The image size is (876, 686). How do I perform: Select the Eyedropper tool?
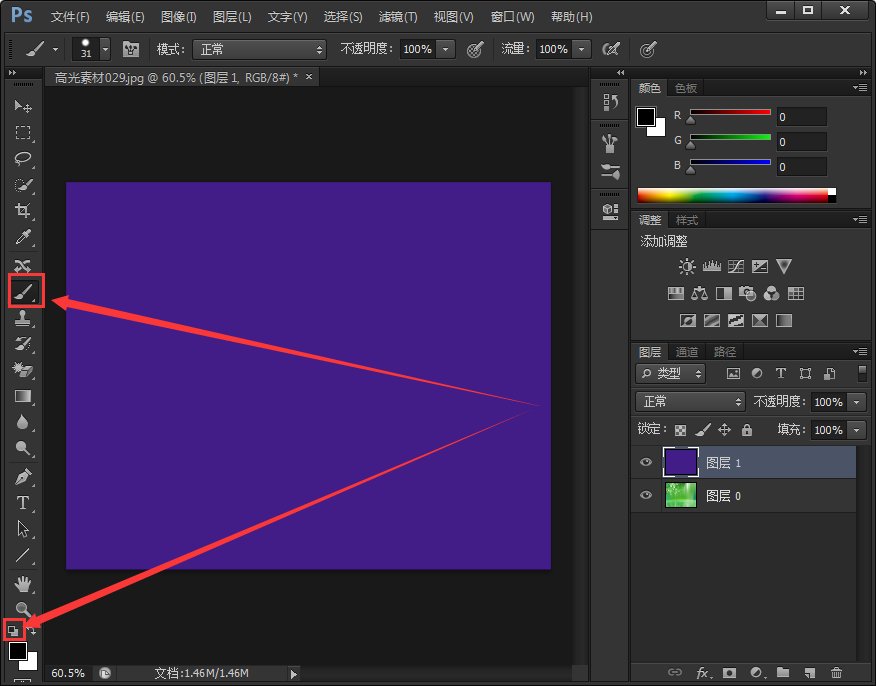click(x=23, y=237)
